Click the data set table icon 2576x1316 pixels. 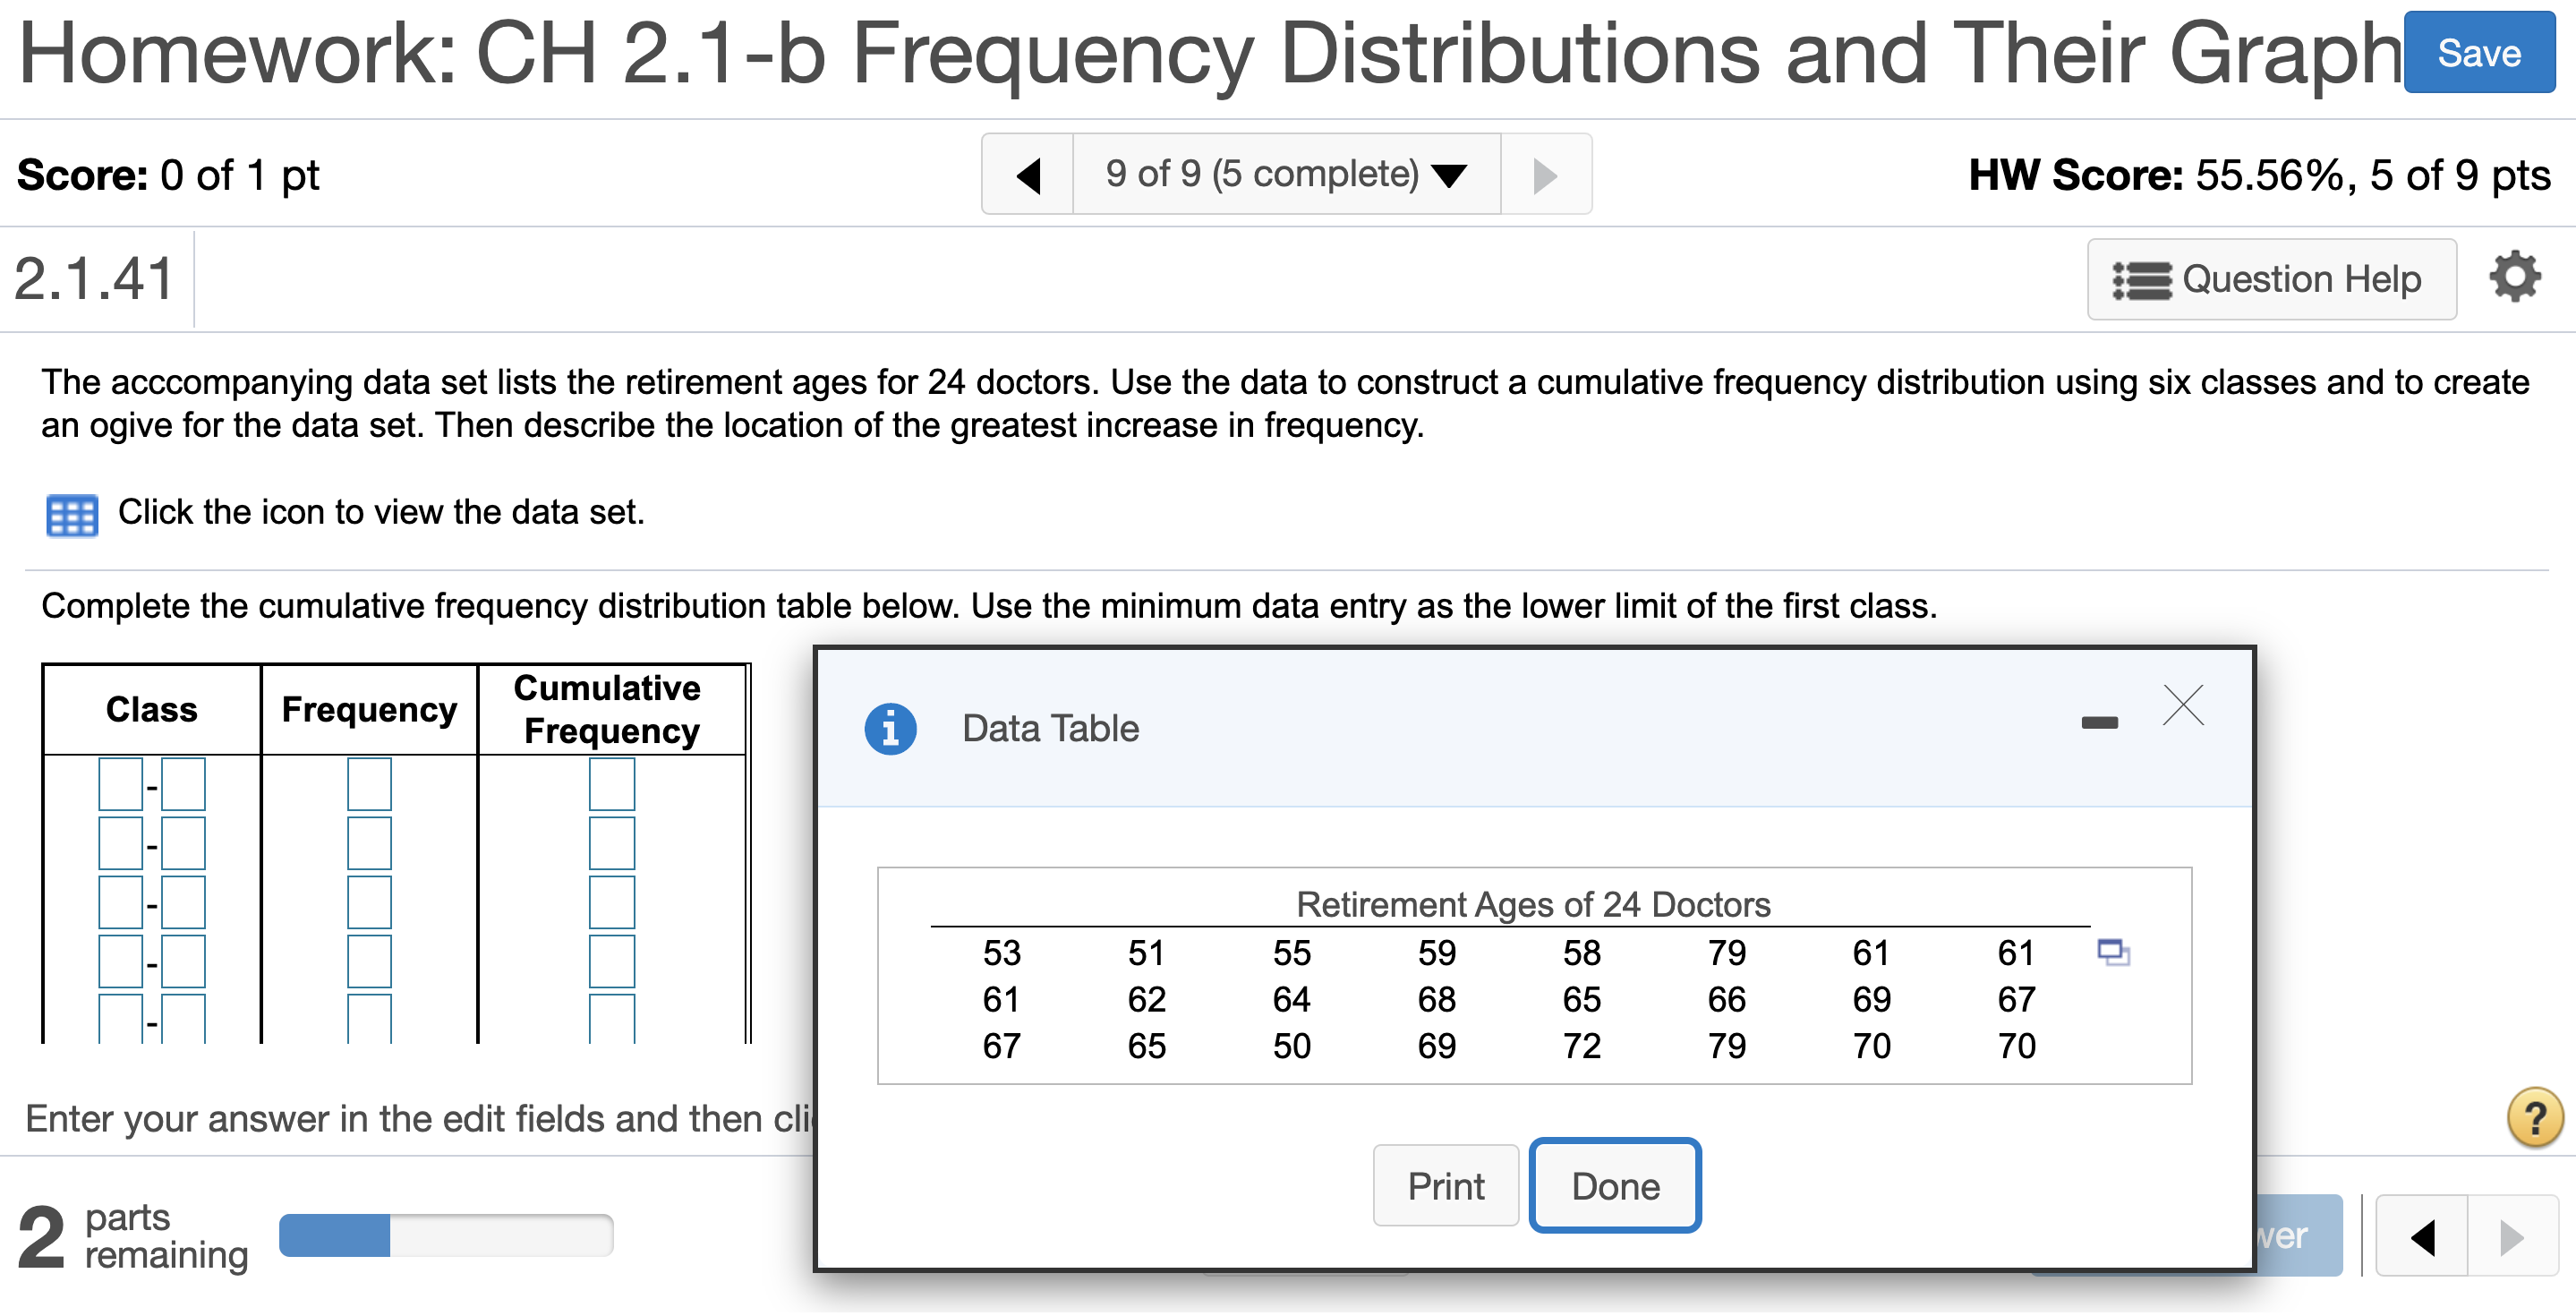[72, 516]
